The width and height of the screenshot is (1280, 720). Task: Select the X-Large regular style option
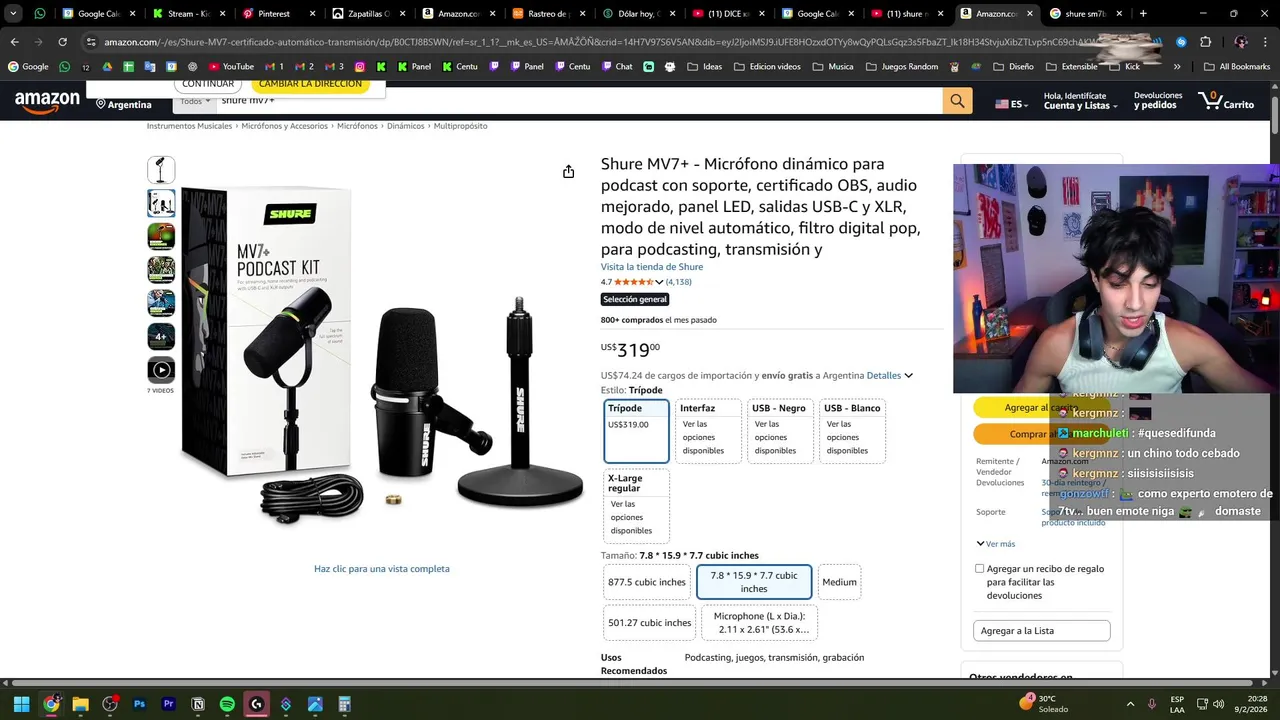click(x=636, y=505)
